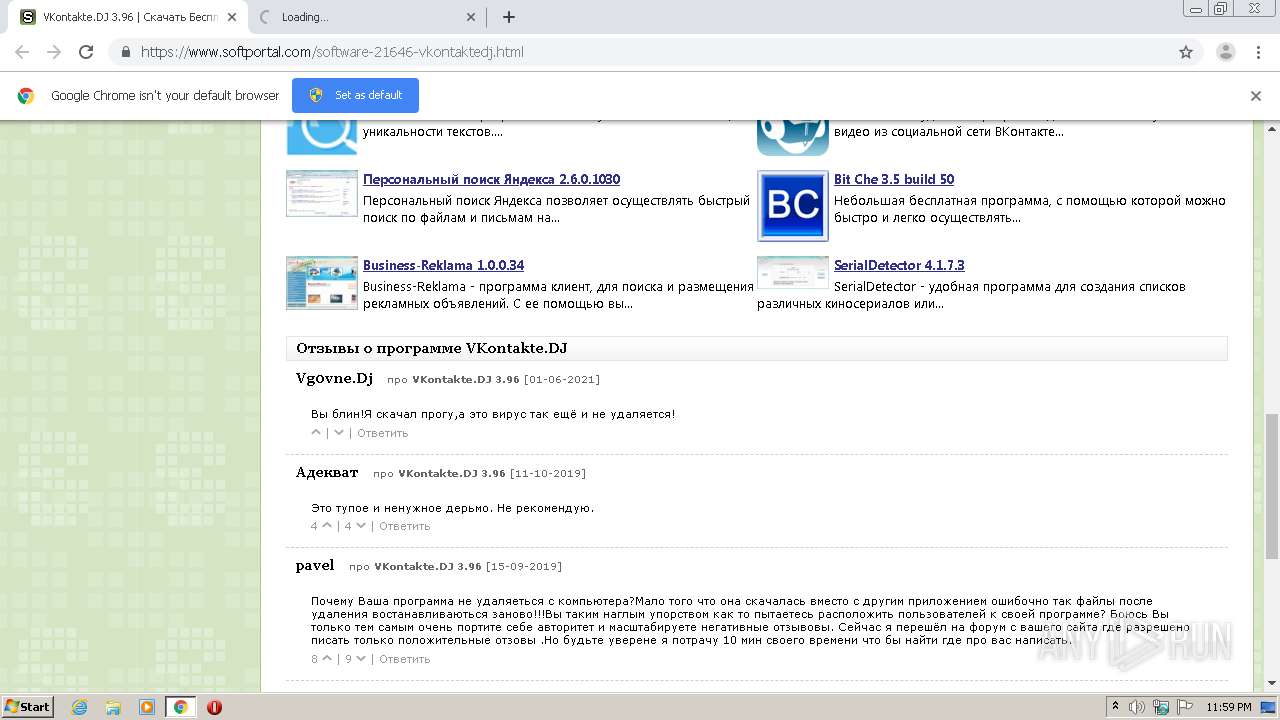Click the browser forward arrow
The image size is (1280, 720).
pyautogui.click(x=54, y=52)
